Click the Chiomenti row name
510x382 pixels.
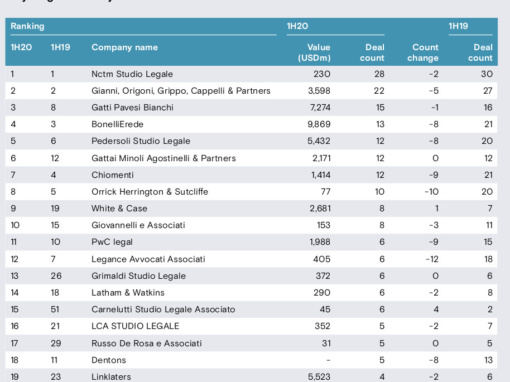[x=112, y=175]
